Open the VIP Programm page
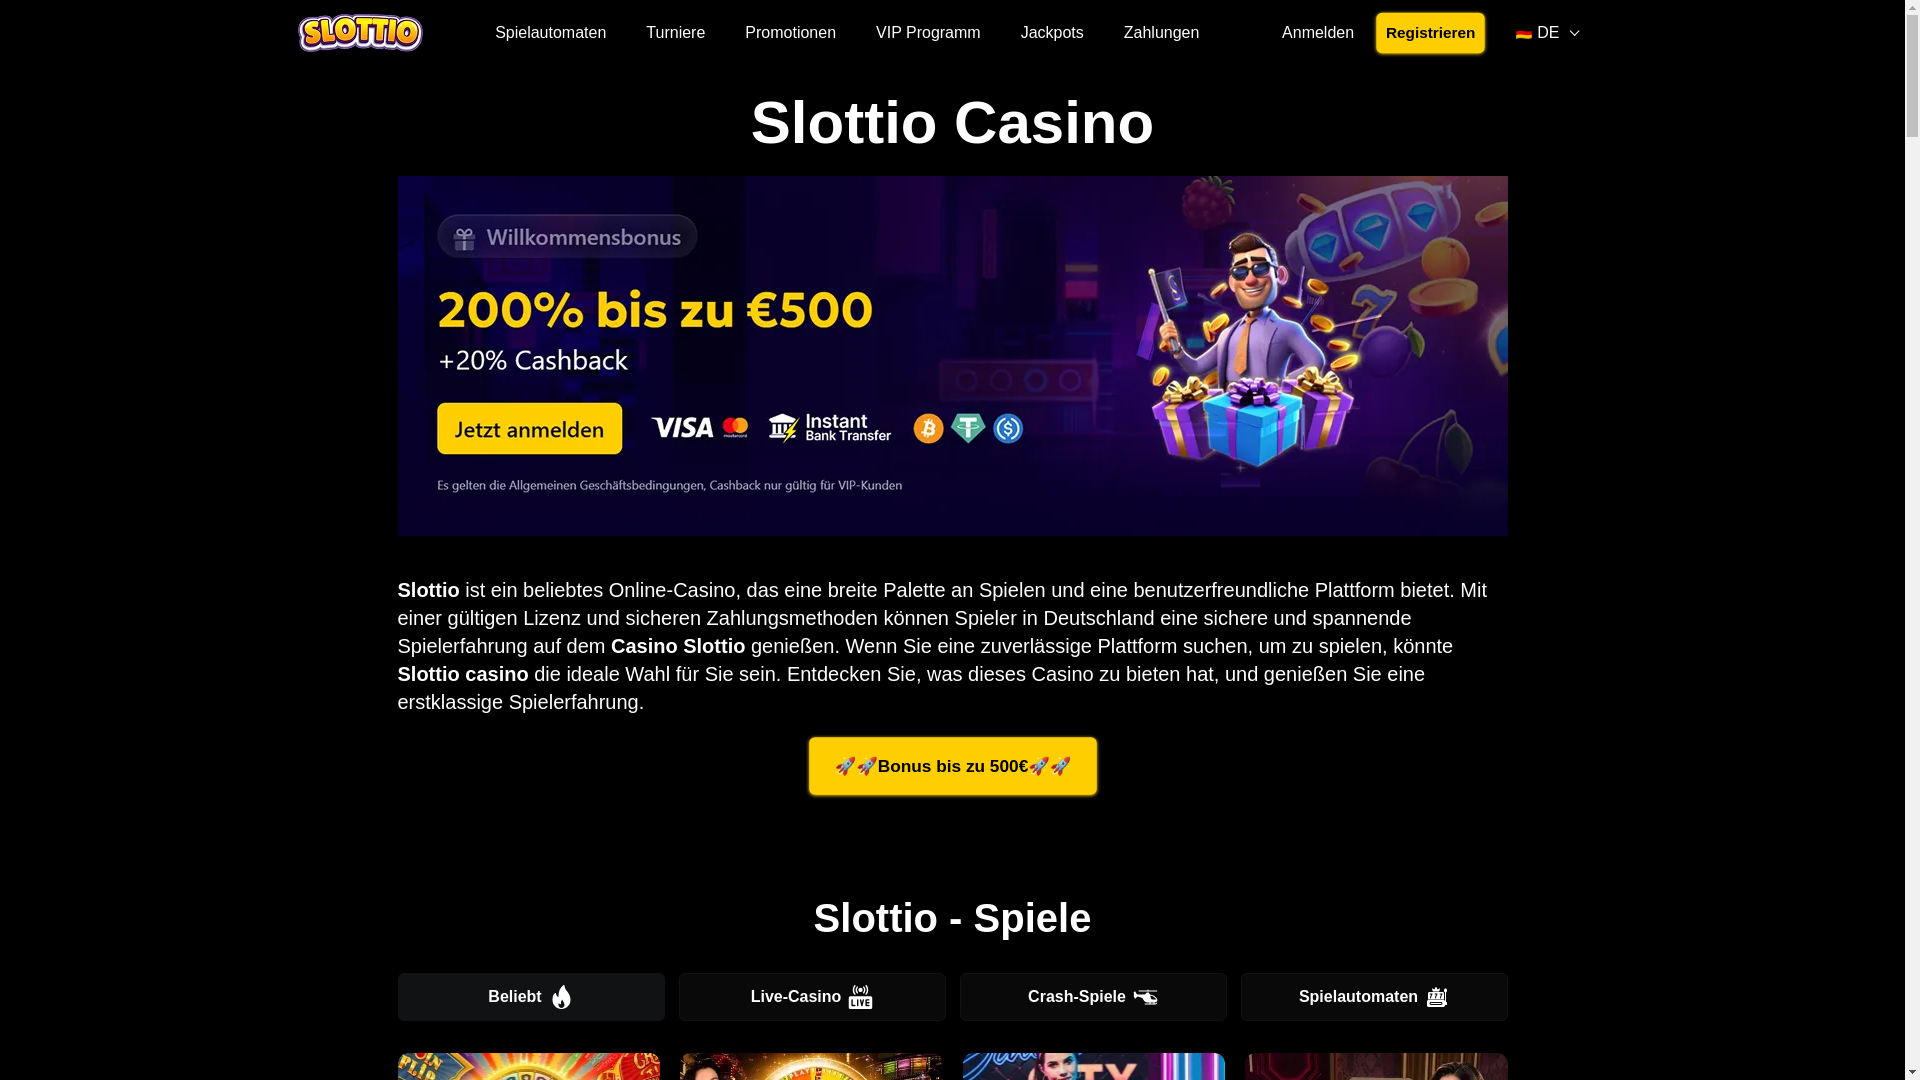This screenshot has width=1920, height=1080. 928,33
